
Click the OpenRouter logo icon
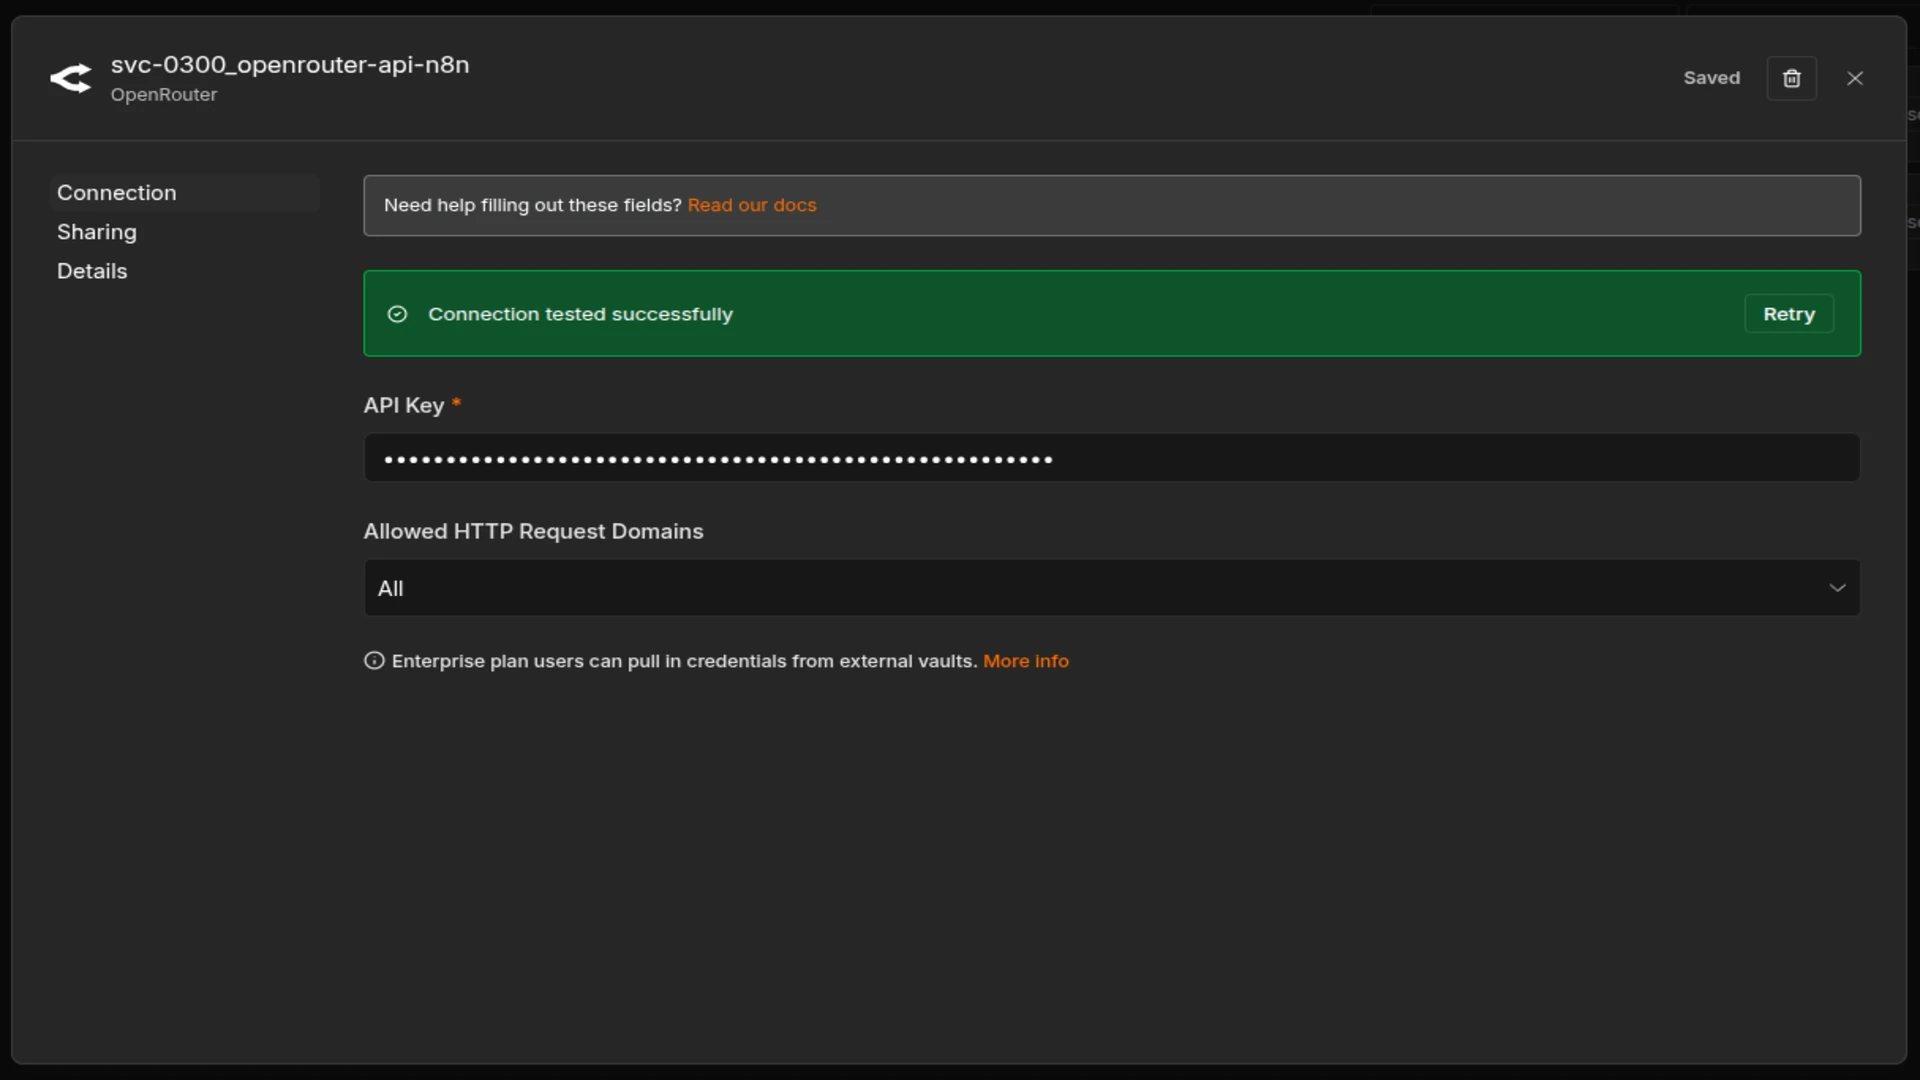71,78
